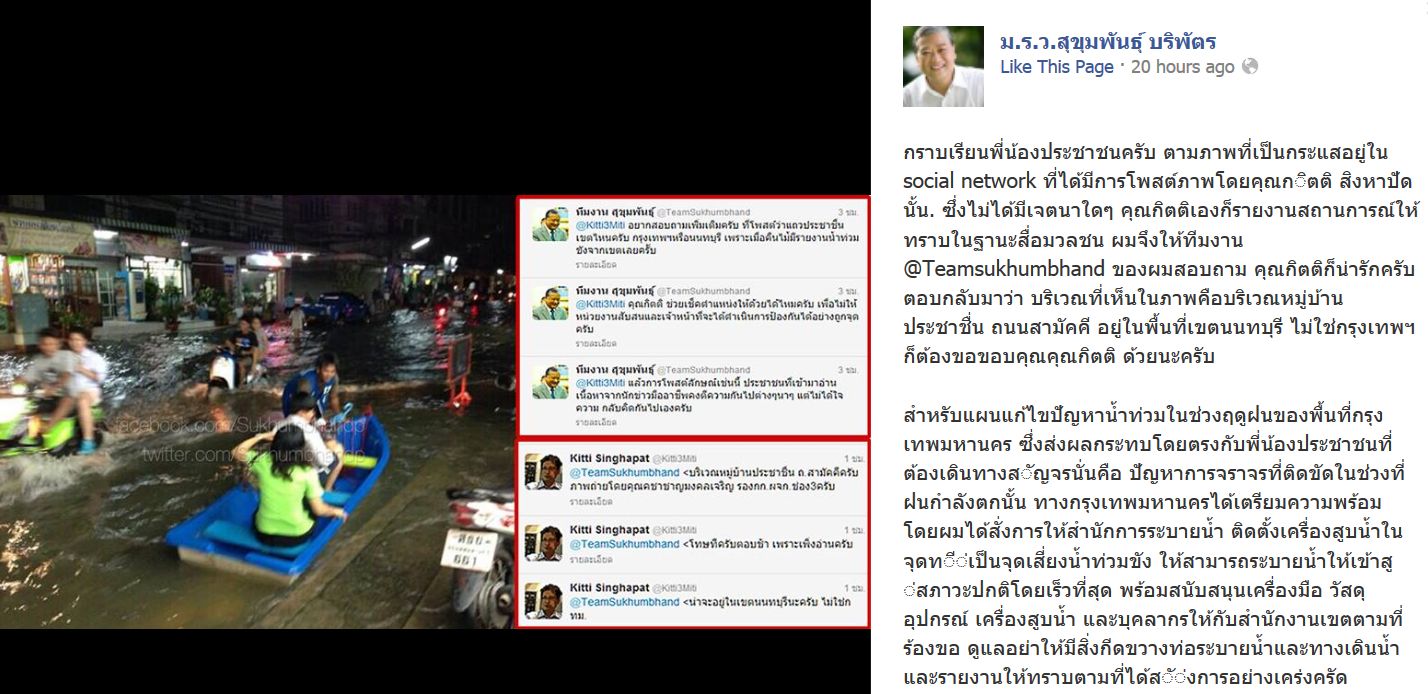Click the first ทีมงาน สุขุมพันธุ์ tweet avatar
The image size is (1428, 694).
549,225
